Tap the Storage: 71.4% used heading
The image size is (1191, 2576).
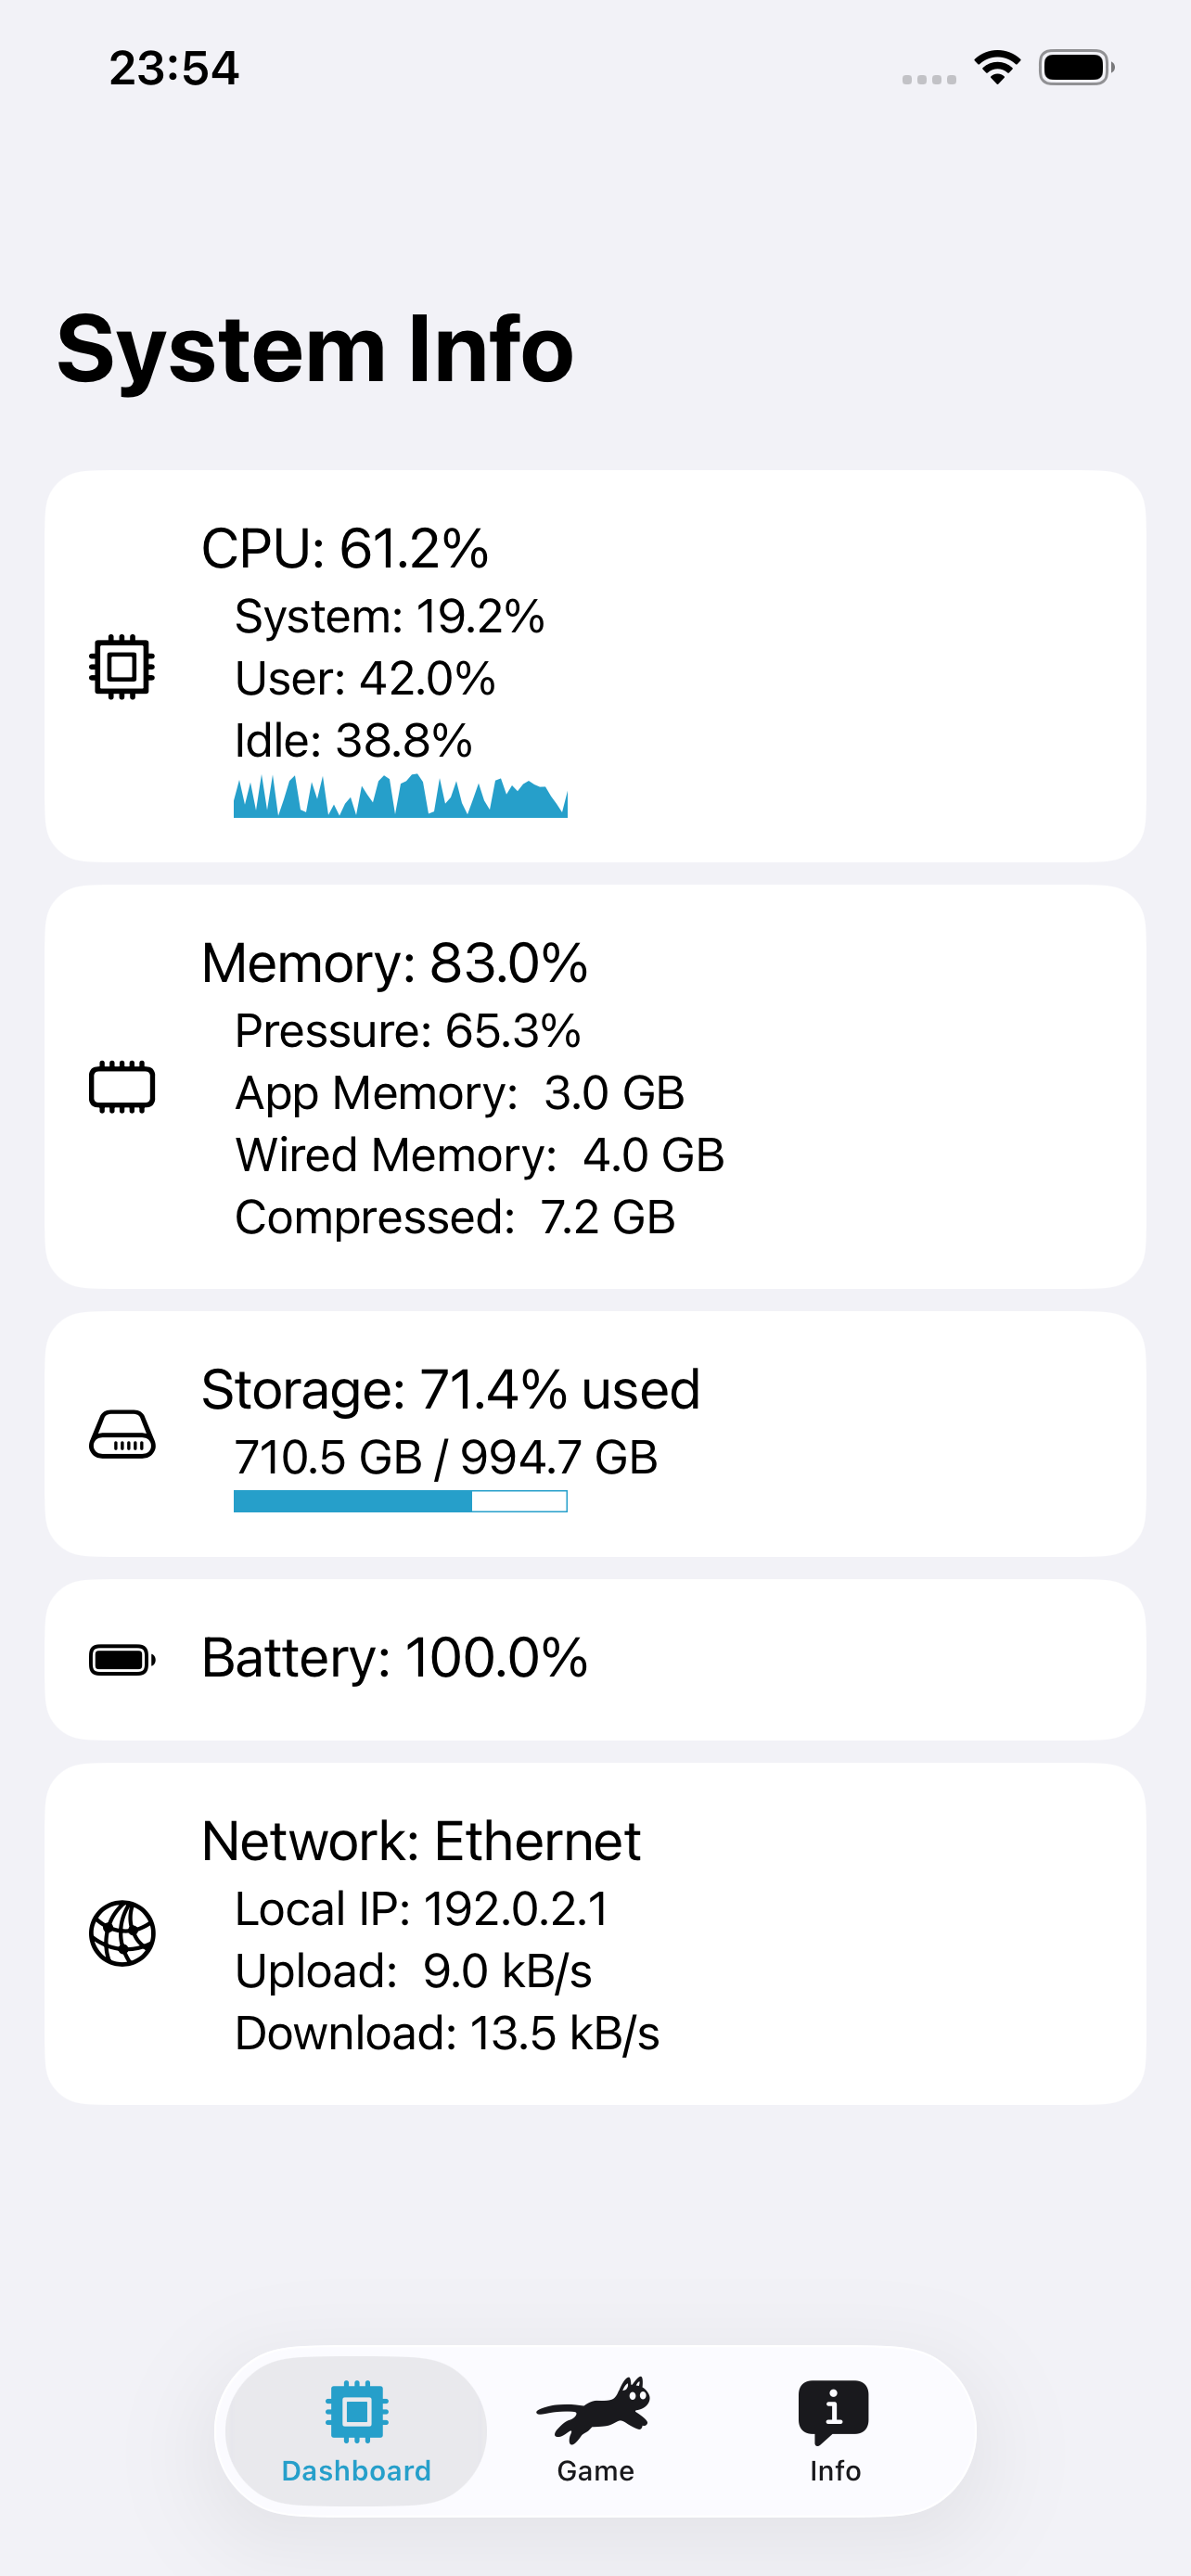click(x=451, y=1390)
